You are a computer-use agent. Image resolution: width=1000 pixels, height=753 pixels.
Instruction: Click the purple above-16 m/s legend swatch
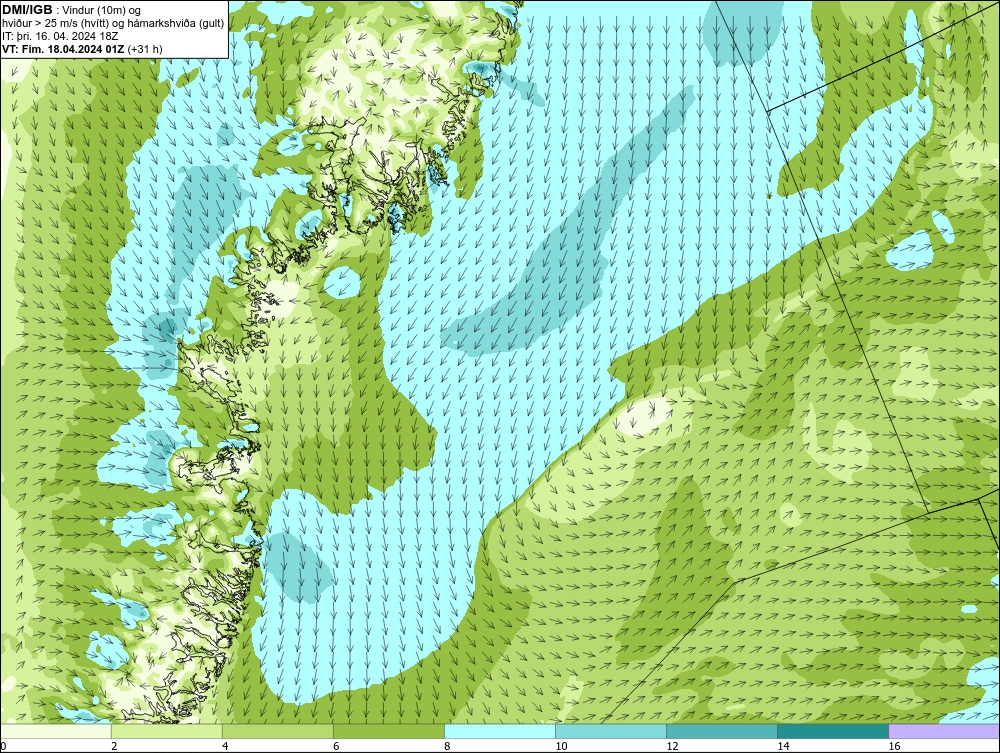coord(944,731)
